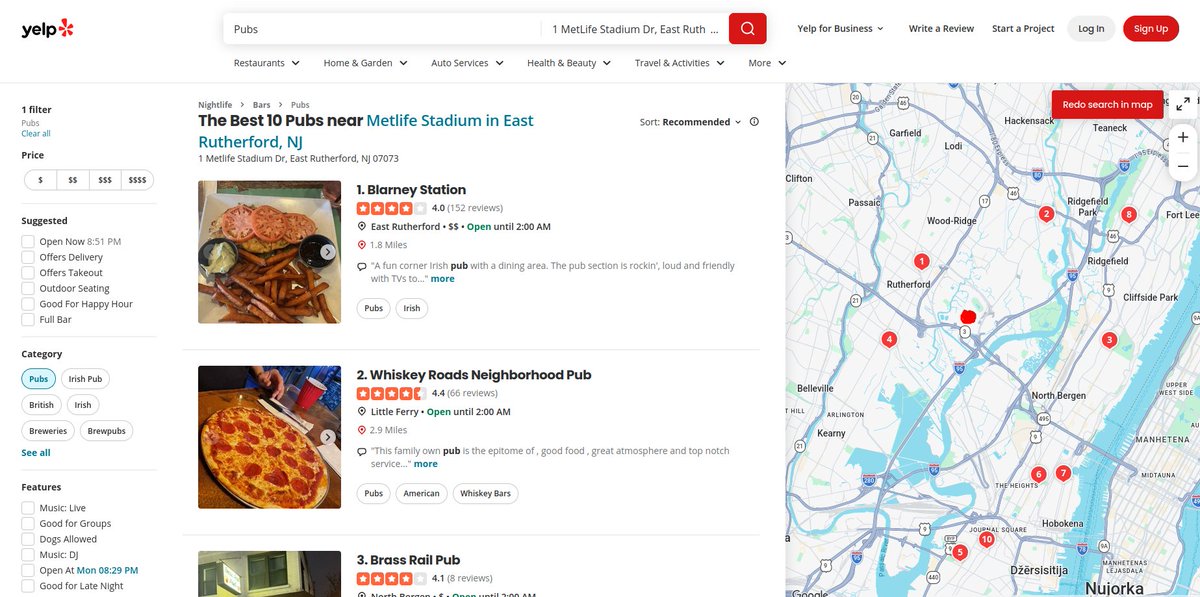
Task: Expand the map to fullscreen
Action: click(x=1183, y=104)
